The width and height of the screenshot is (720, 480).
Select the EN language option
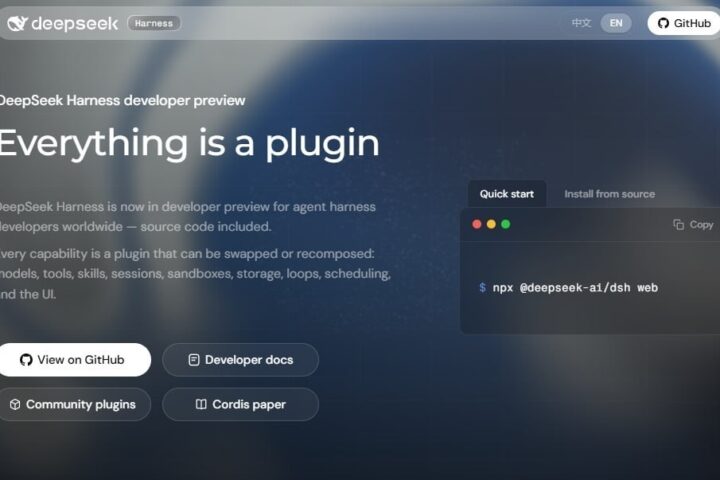pos(616,23)
